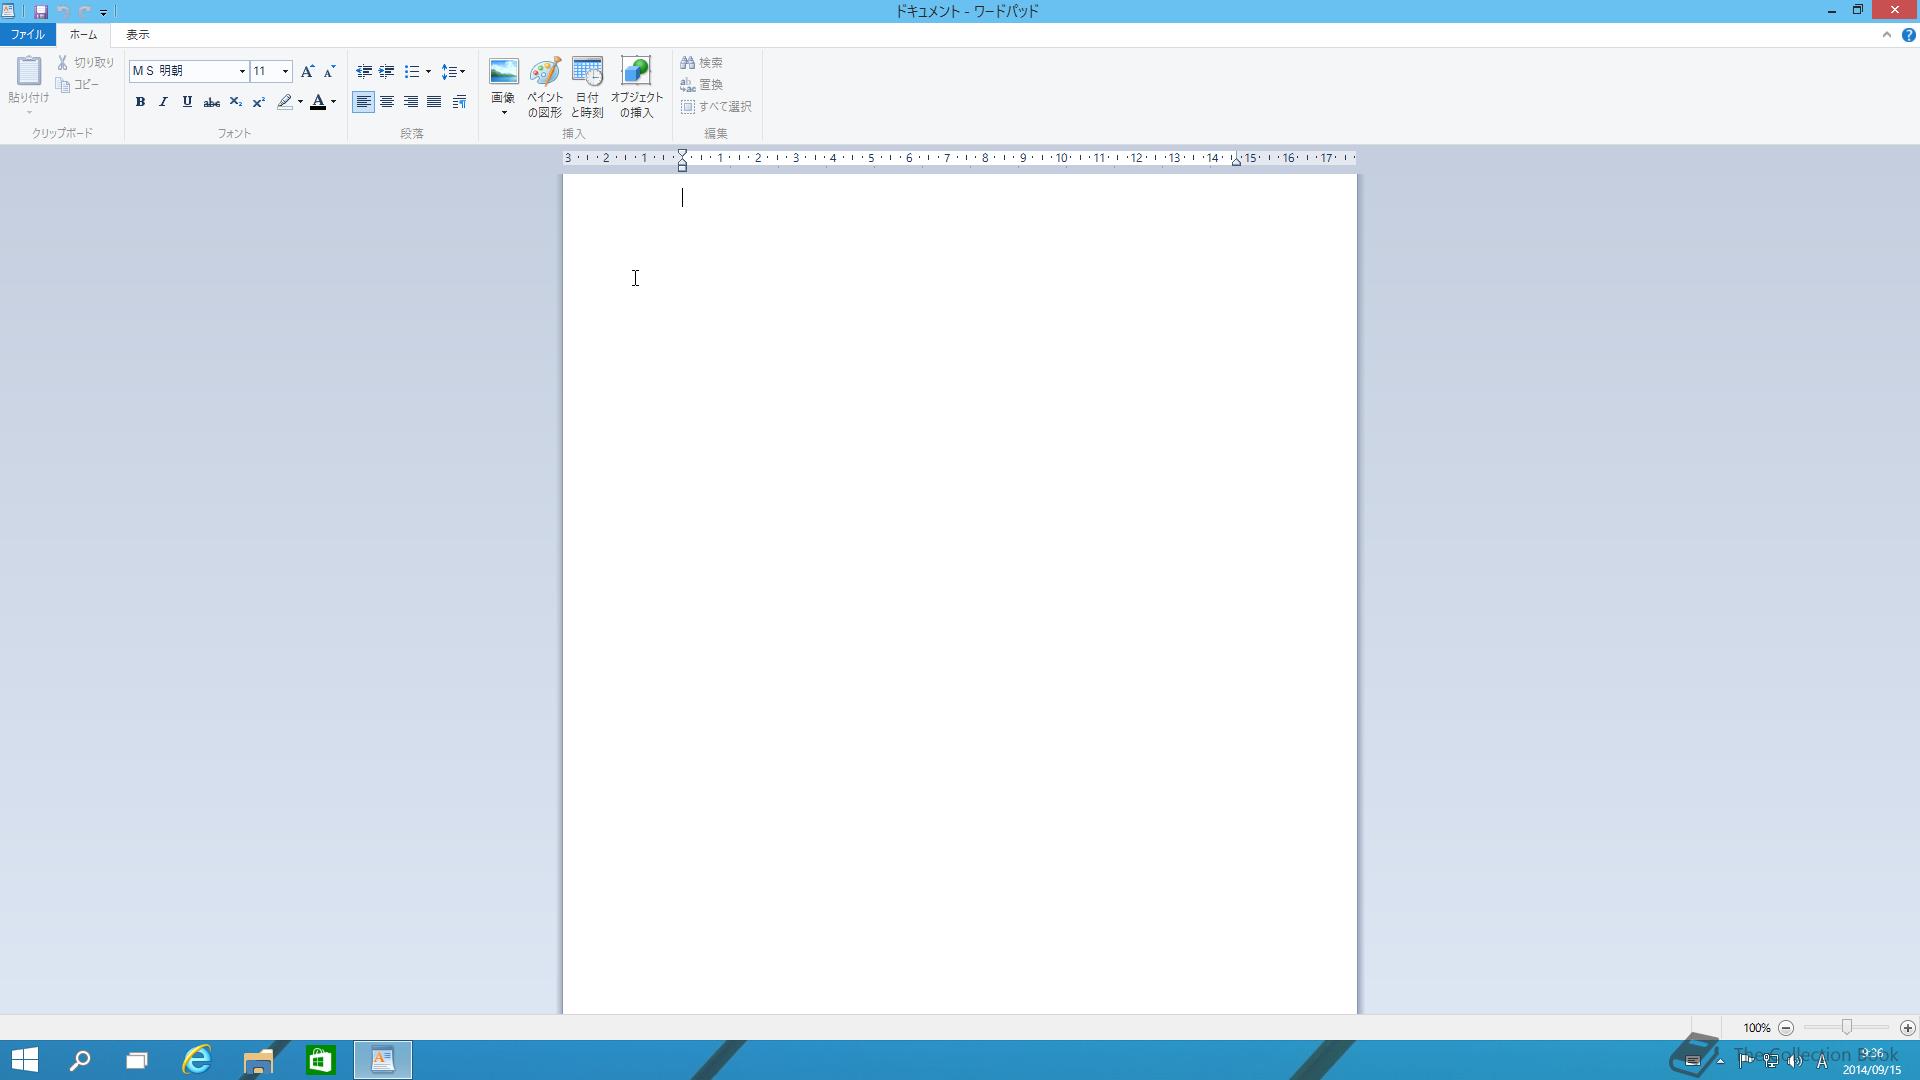Viewport: 1920px width, 1080px height.
Task: Toggle Italic formatting
Action: [163, 102]
